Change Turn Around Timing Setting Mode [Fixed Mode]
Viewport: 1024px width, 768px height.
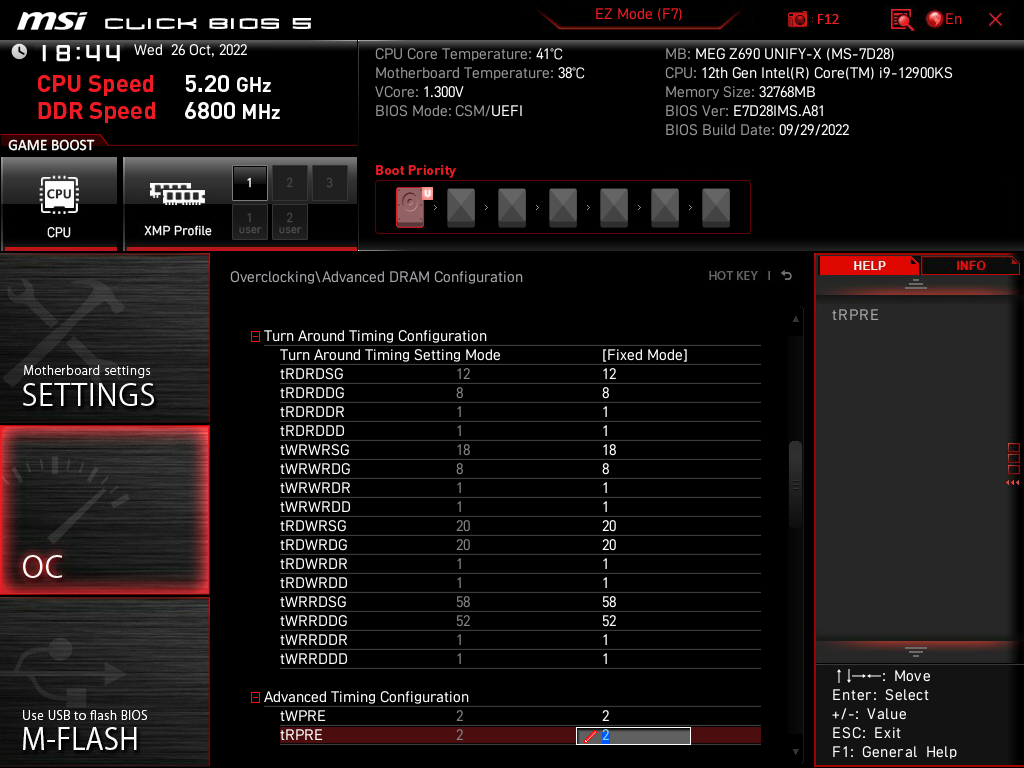(645, 355)
